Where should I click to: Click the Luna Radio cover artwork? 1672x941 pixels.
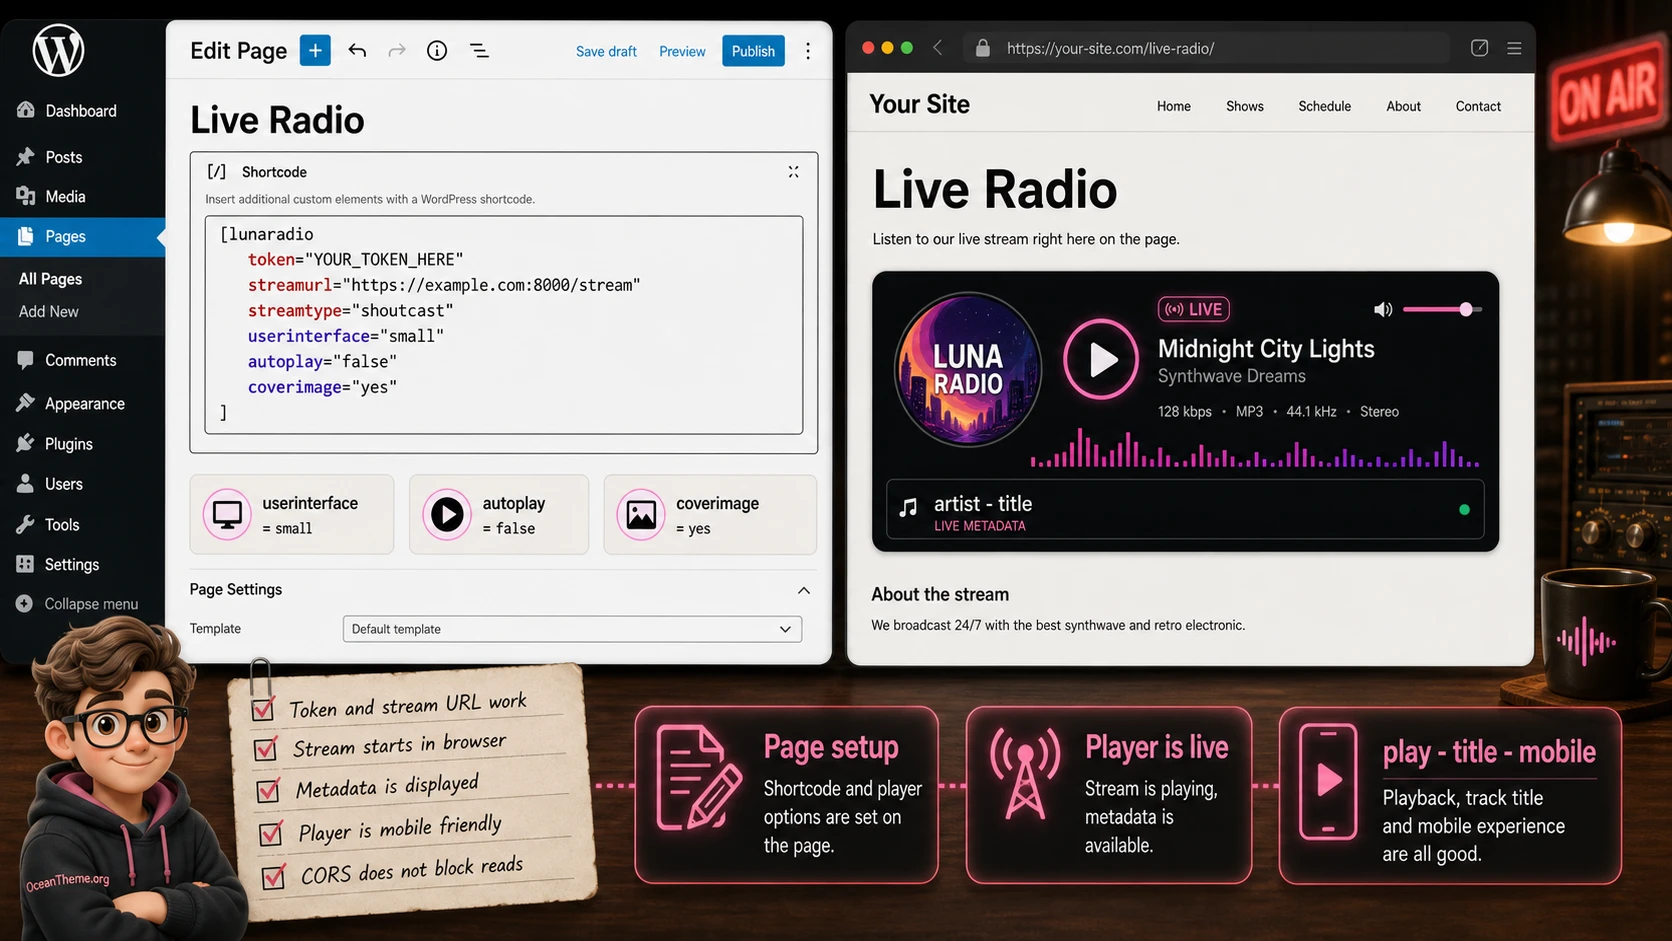coord(968,368)
